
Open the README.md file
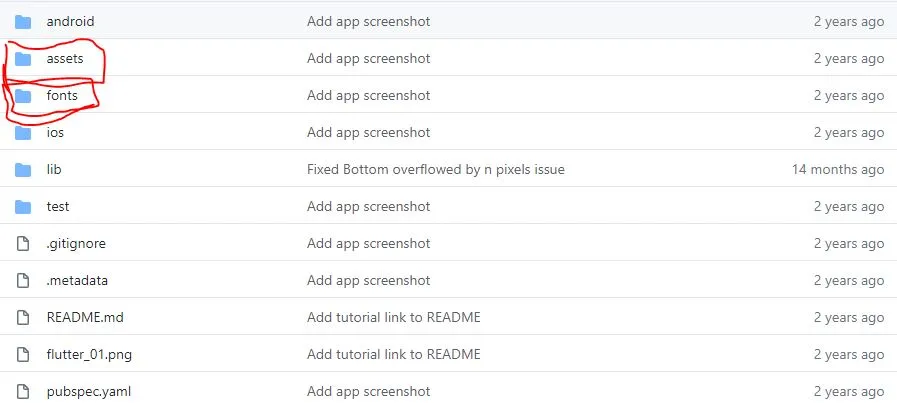pos(85,317)
